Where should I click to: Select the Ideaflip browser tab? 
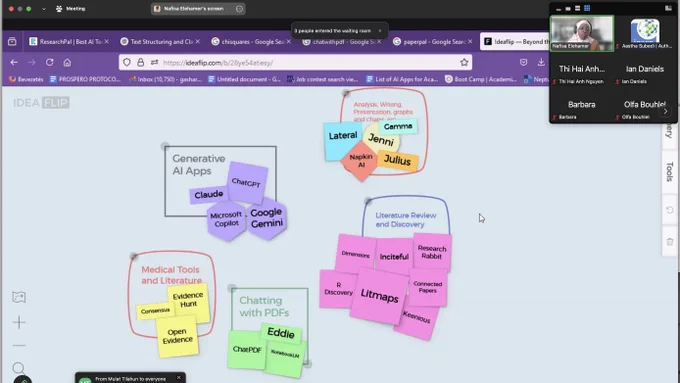pos(515,42)
